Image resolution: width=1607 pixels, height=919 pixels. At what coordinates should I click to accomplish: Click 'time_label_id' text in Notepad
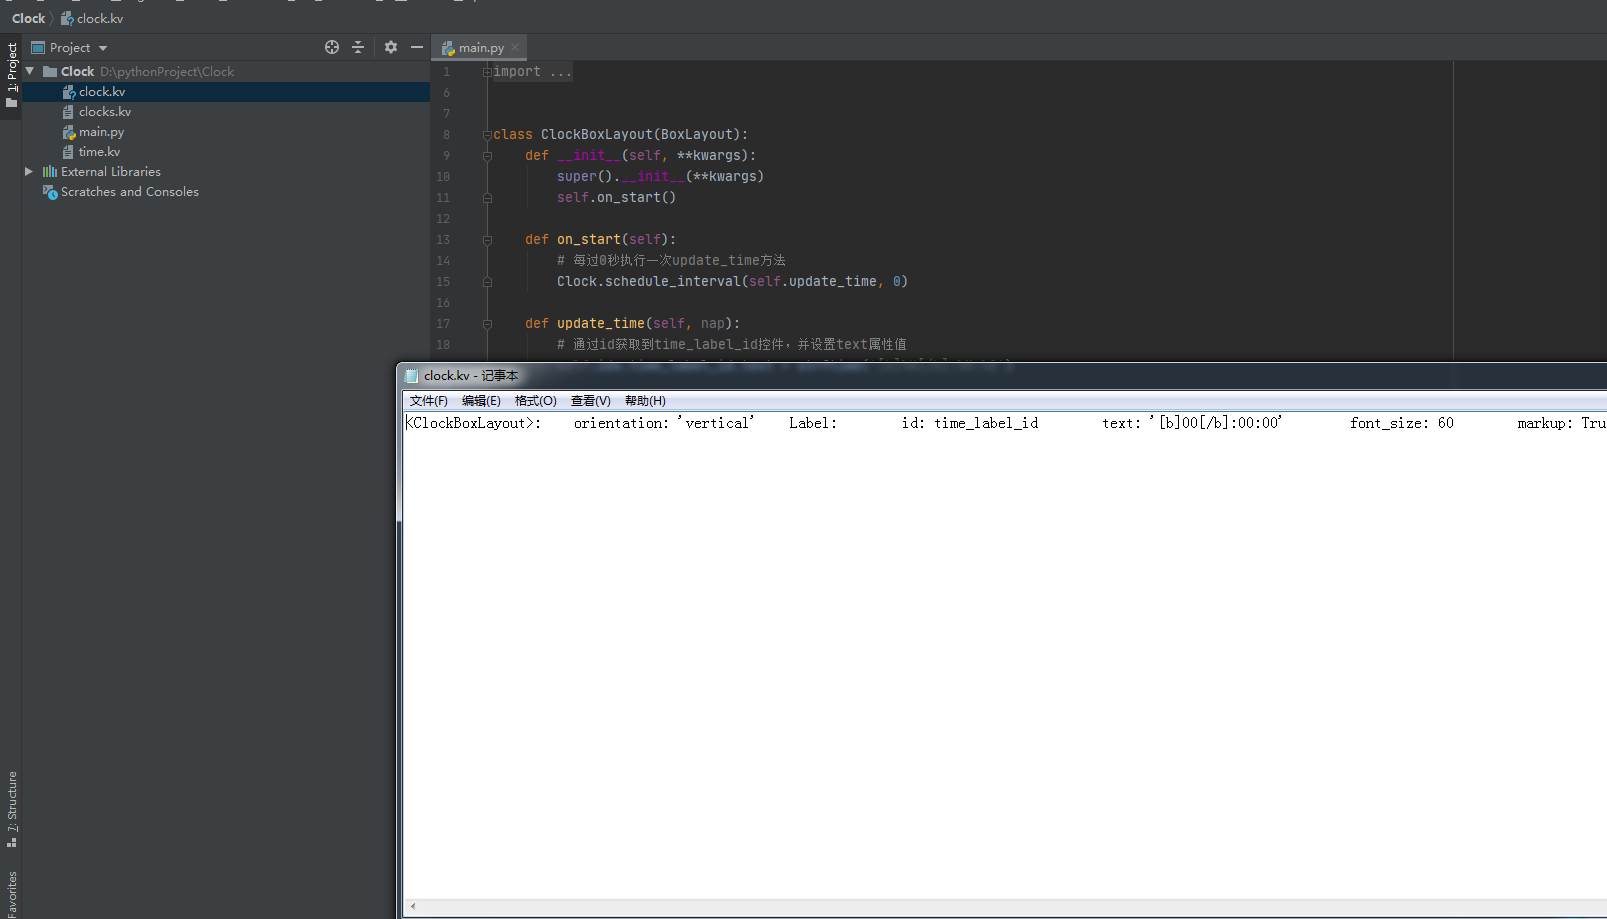[986, 423]
